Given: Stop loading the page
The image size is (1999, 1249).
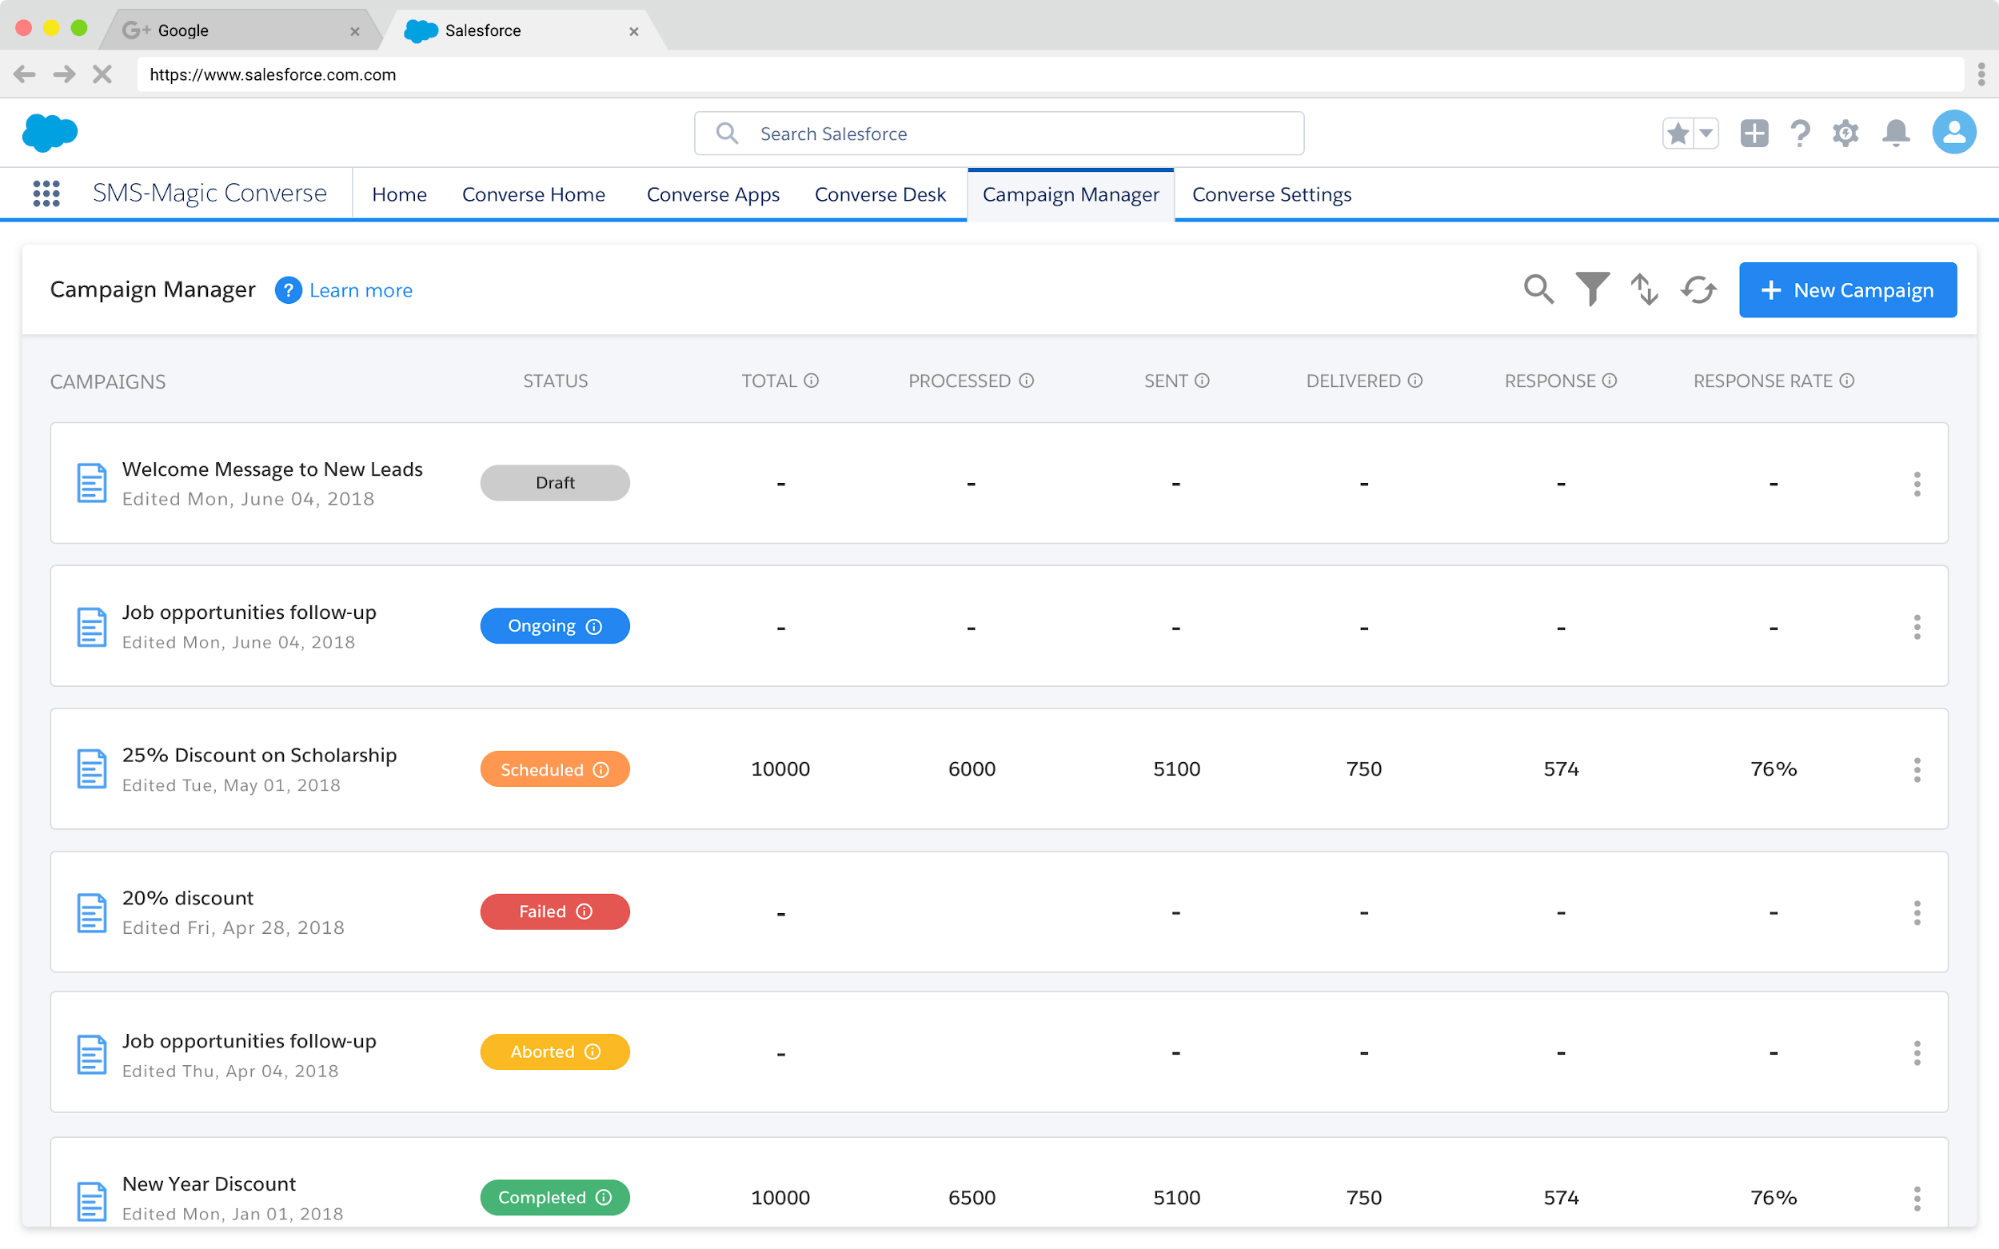Looking at the screenshot, I should (x=102, y=74).
